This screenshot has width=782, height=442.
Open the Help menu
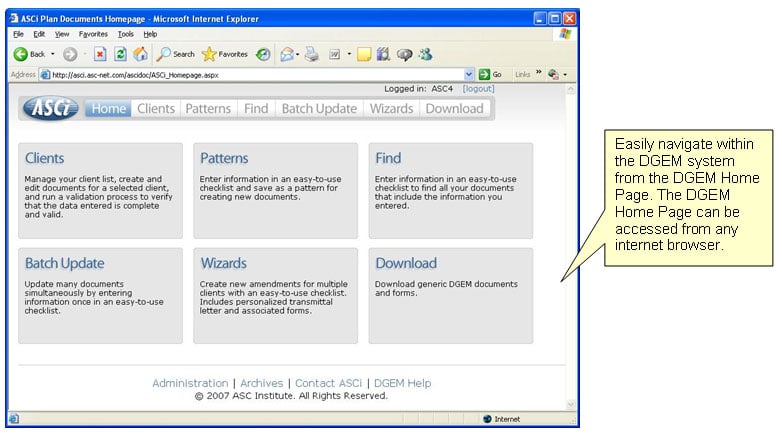tap(150, 34)
